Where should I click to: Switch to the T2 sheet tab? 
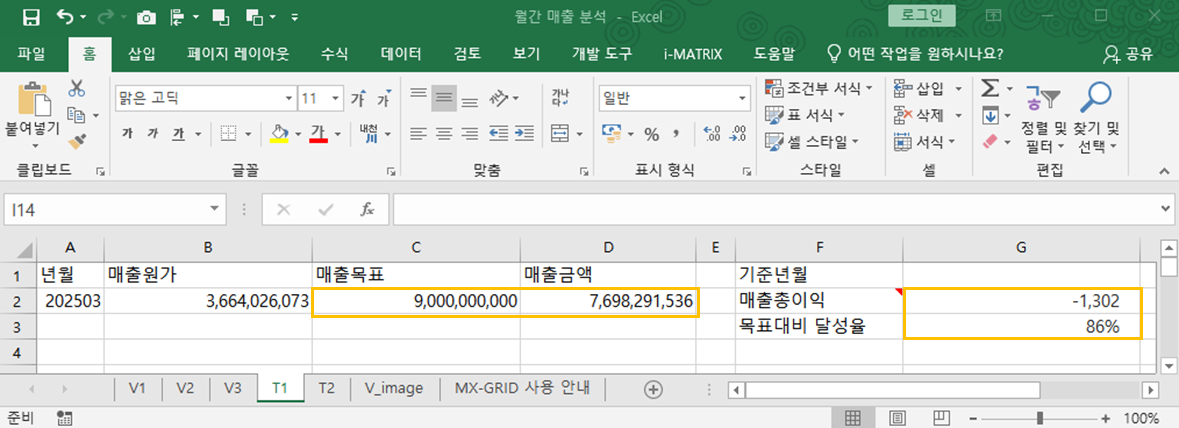[326, 389]
